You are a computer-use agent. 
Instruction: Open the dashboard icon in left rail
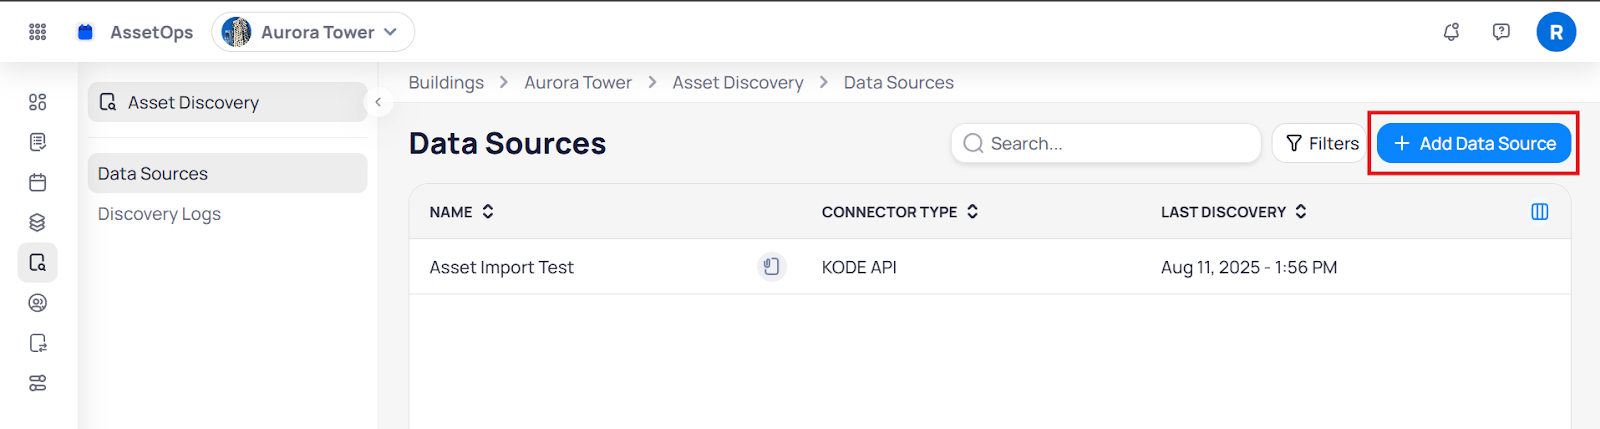(38, 102)
